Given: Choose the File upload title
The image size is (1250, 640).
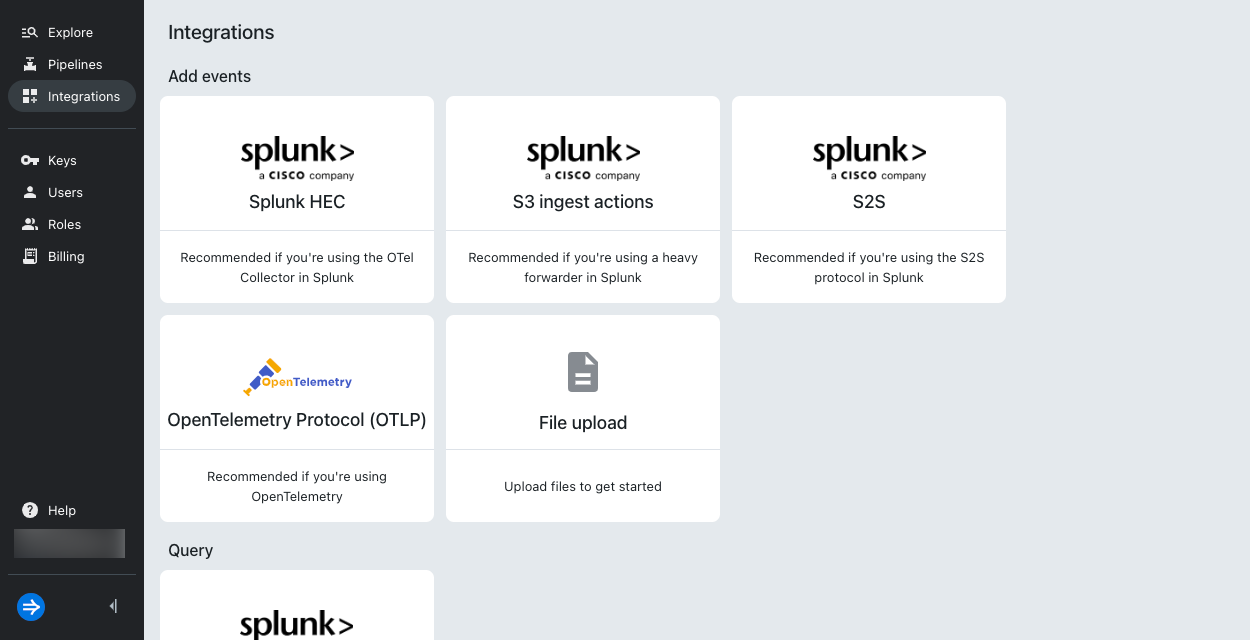Looking at the screenshot, I should point(583,423).
